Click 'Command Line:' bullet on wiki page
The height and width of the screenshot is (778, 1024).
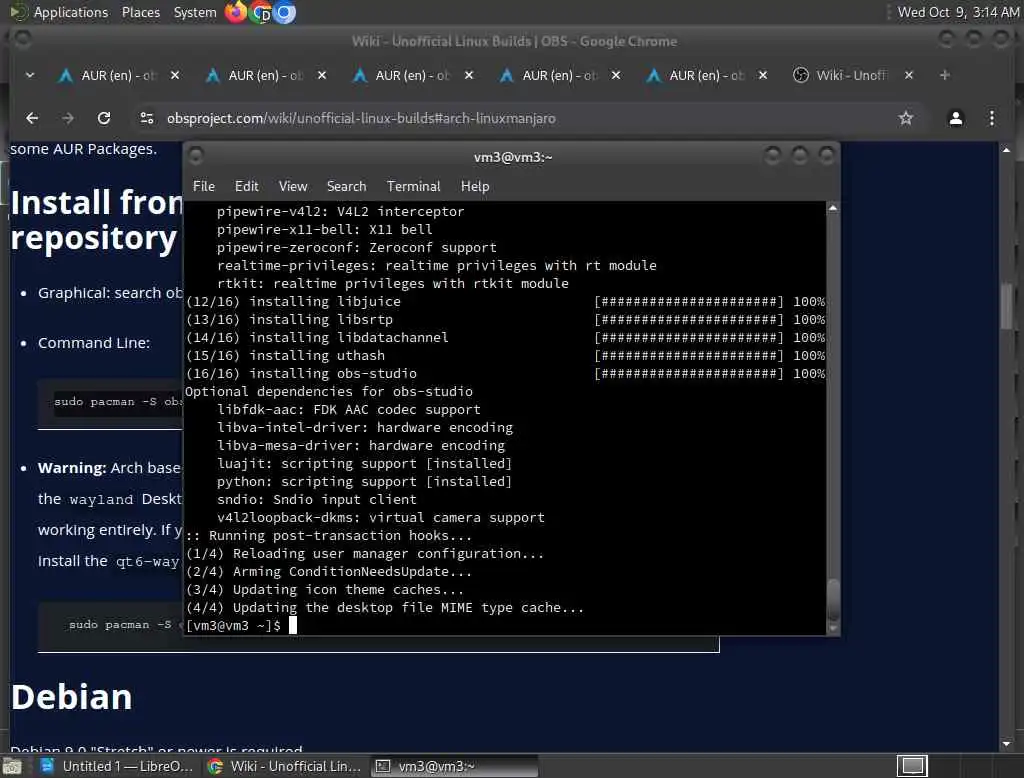[94, 343]
